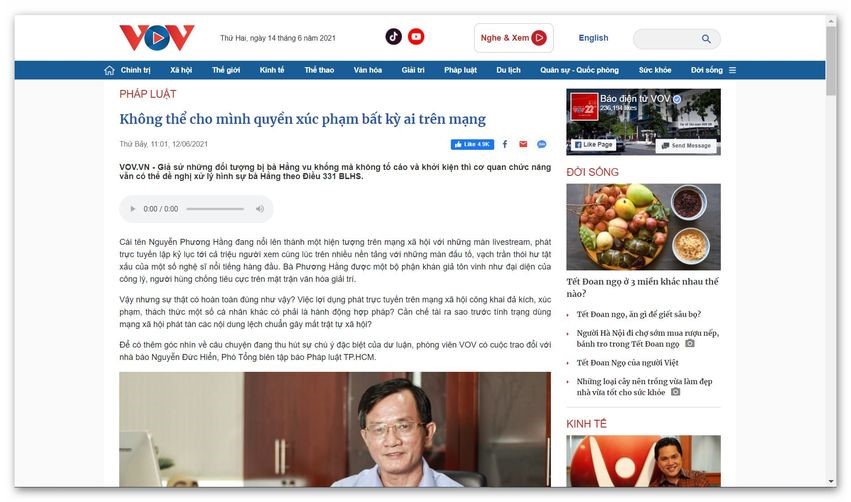This screenshot has height=502, width=851.
Task: Click Like Page on Báo điện tử VOV widget
Action: coord(594,145)
